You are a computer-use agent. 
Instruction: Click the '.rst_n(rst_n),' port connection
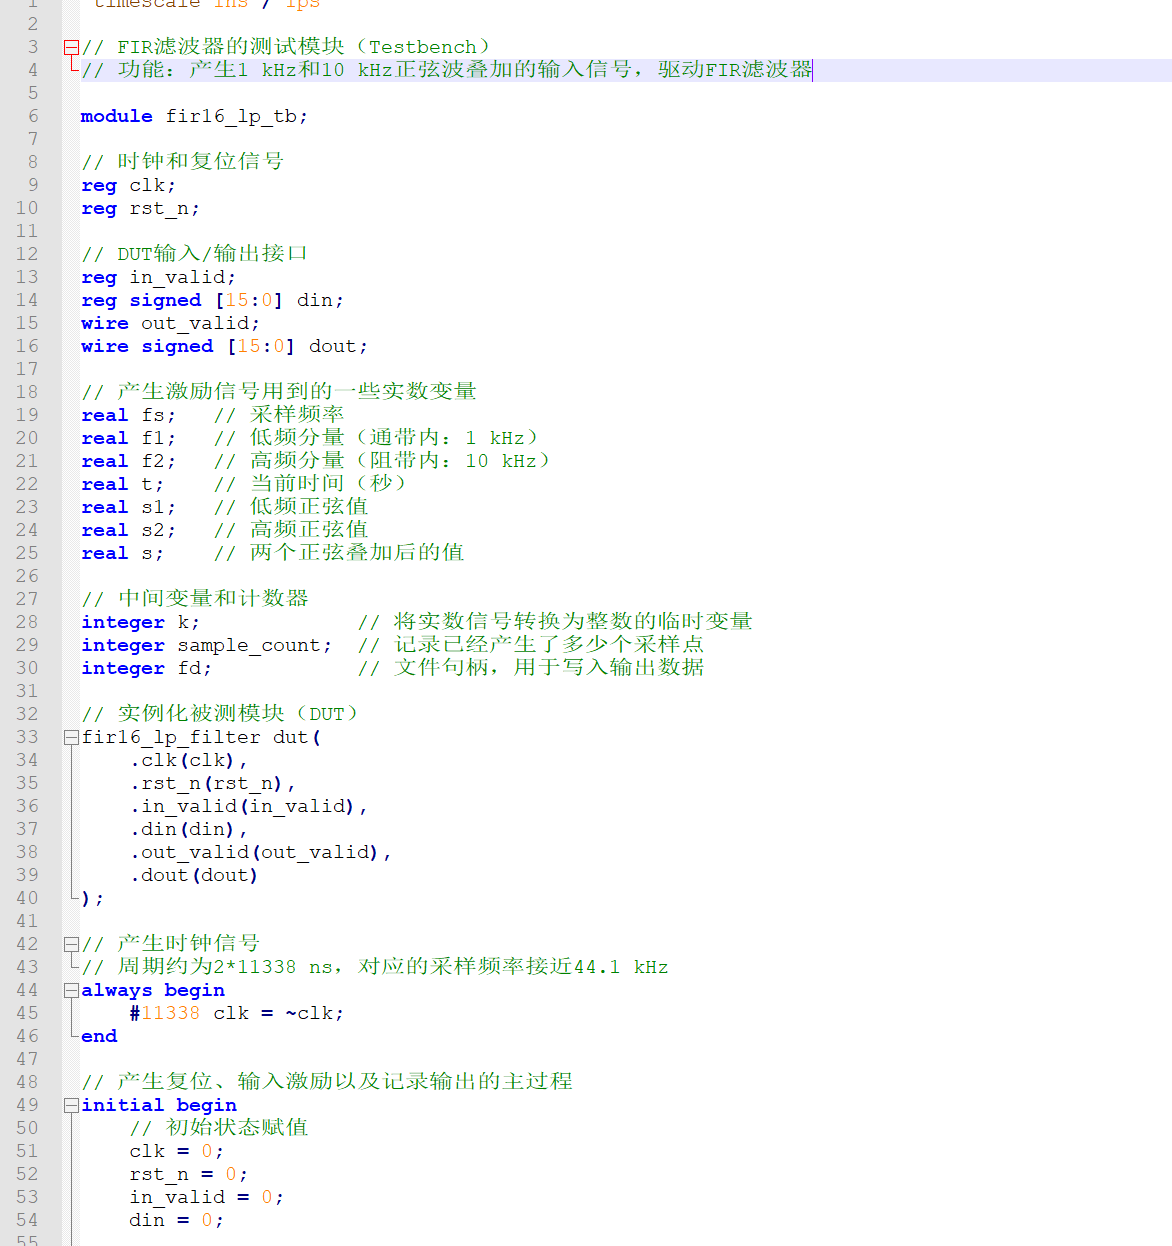coord(213,783)
